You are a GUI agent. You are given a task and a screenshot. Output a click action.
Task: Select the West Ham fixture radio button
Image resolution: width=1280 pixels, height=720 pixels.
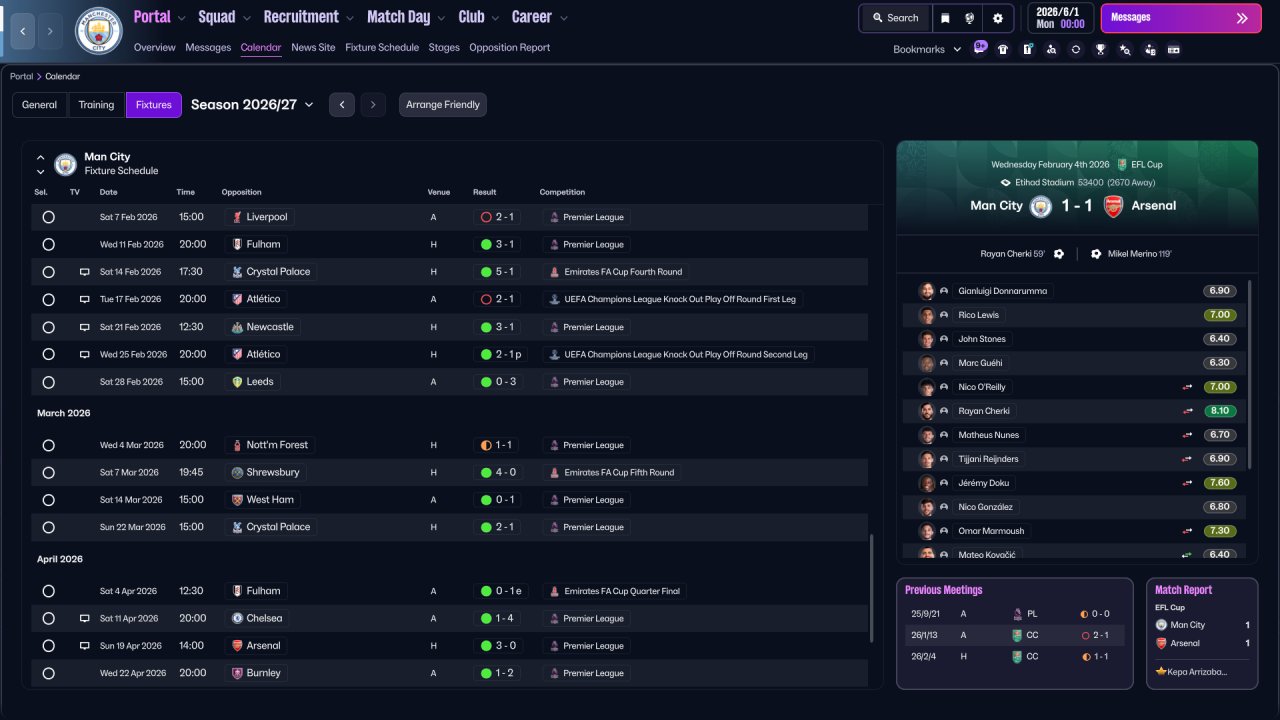48,500
